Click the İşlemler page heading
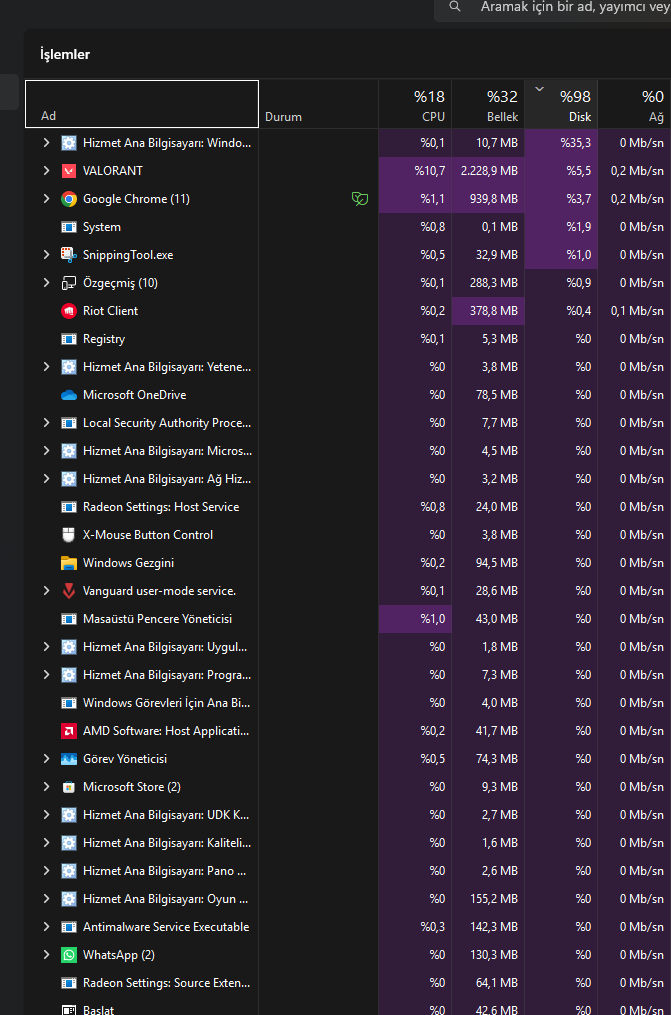671x1015 pixels. click(65, 54)
